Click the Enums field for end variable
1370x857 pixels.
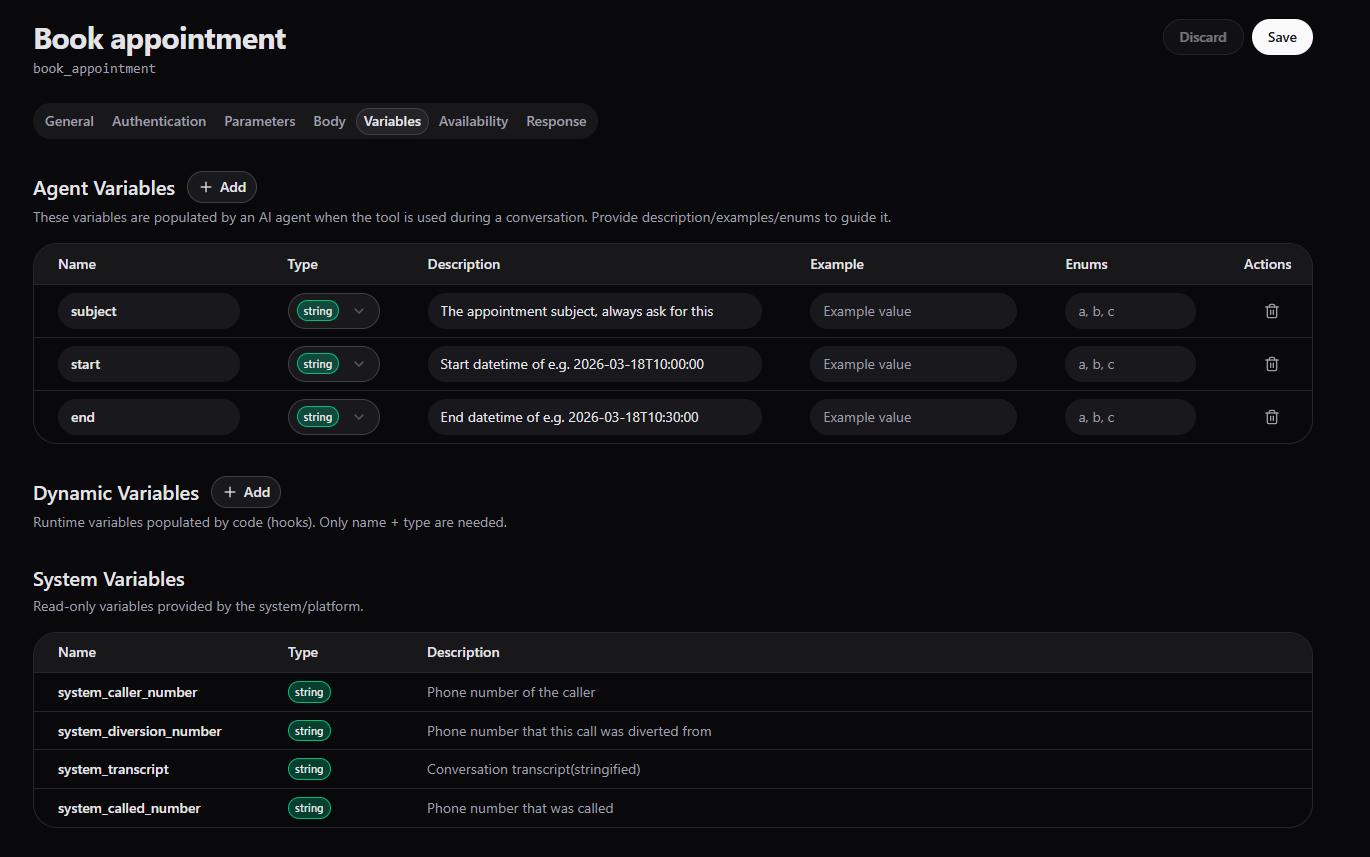[1129, 417]
